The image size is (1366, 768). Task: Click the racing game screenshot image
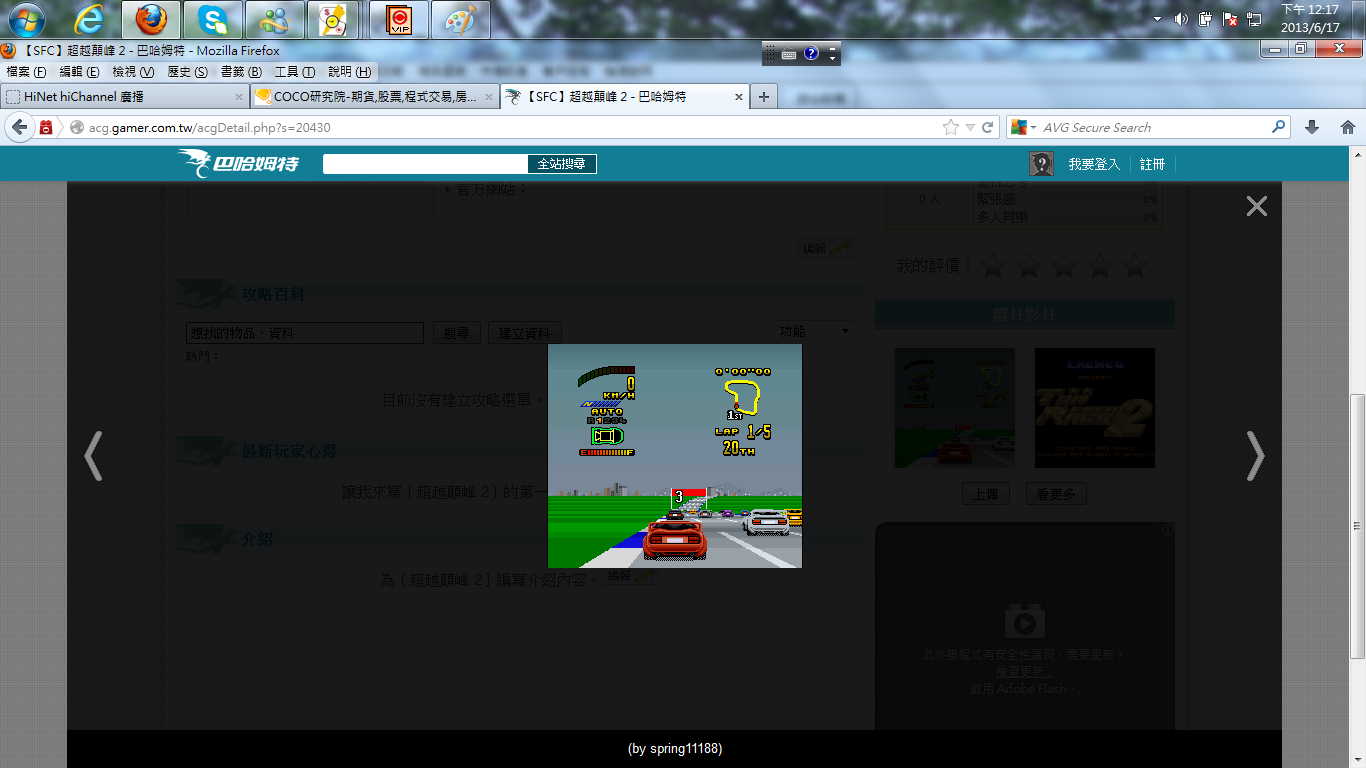pos(675,456)
